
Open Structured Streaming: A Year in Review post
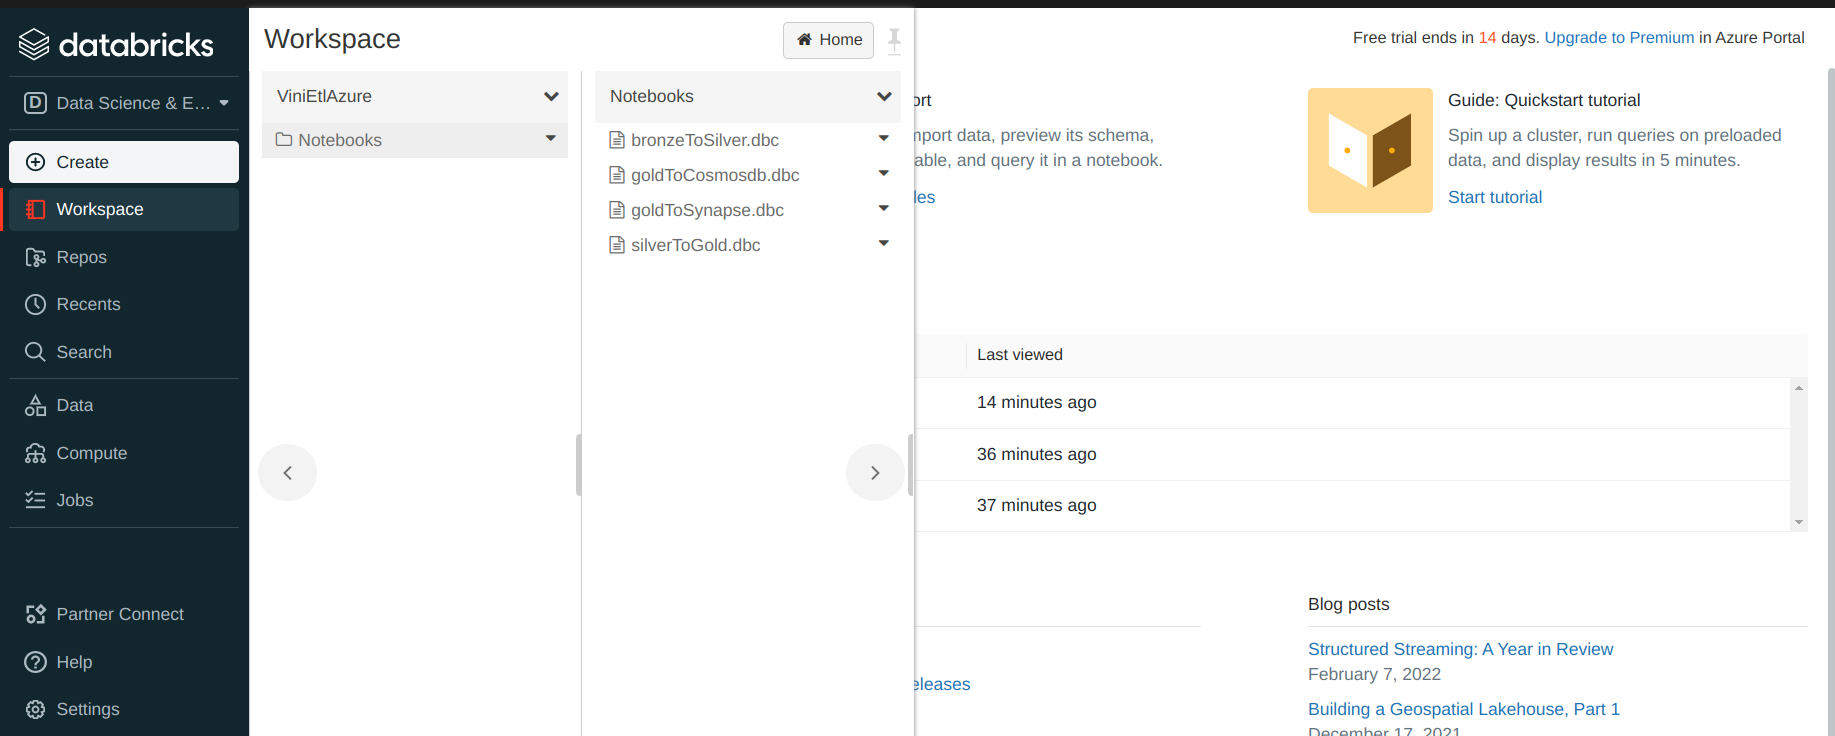point(1460,649)
